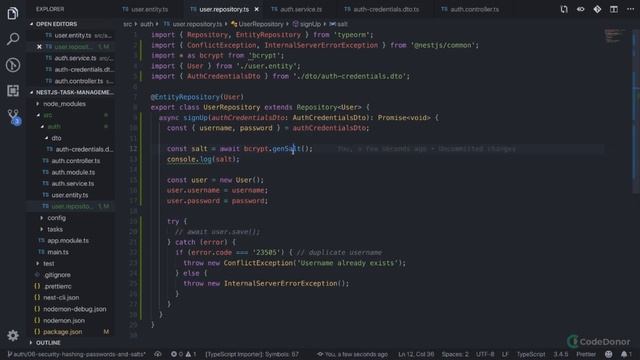Select user.entity.ts in Open Editors list
This screenshot has width=640, height=360.
(73, 36)
